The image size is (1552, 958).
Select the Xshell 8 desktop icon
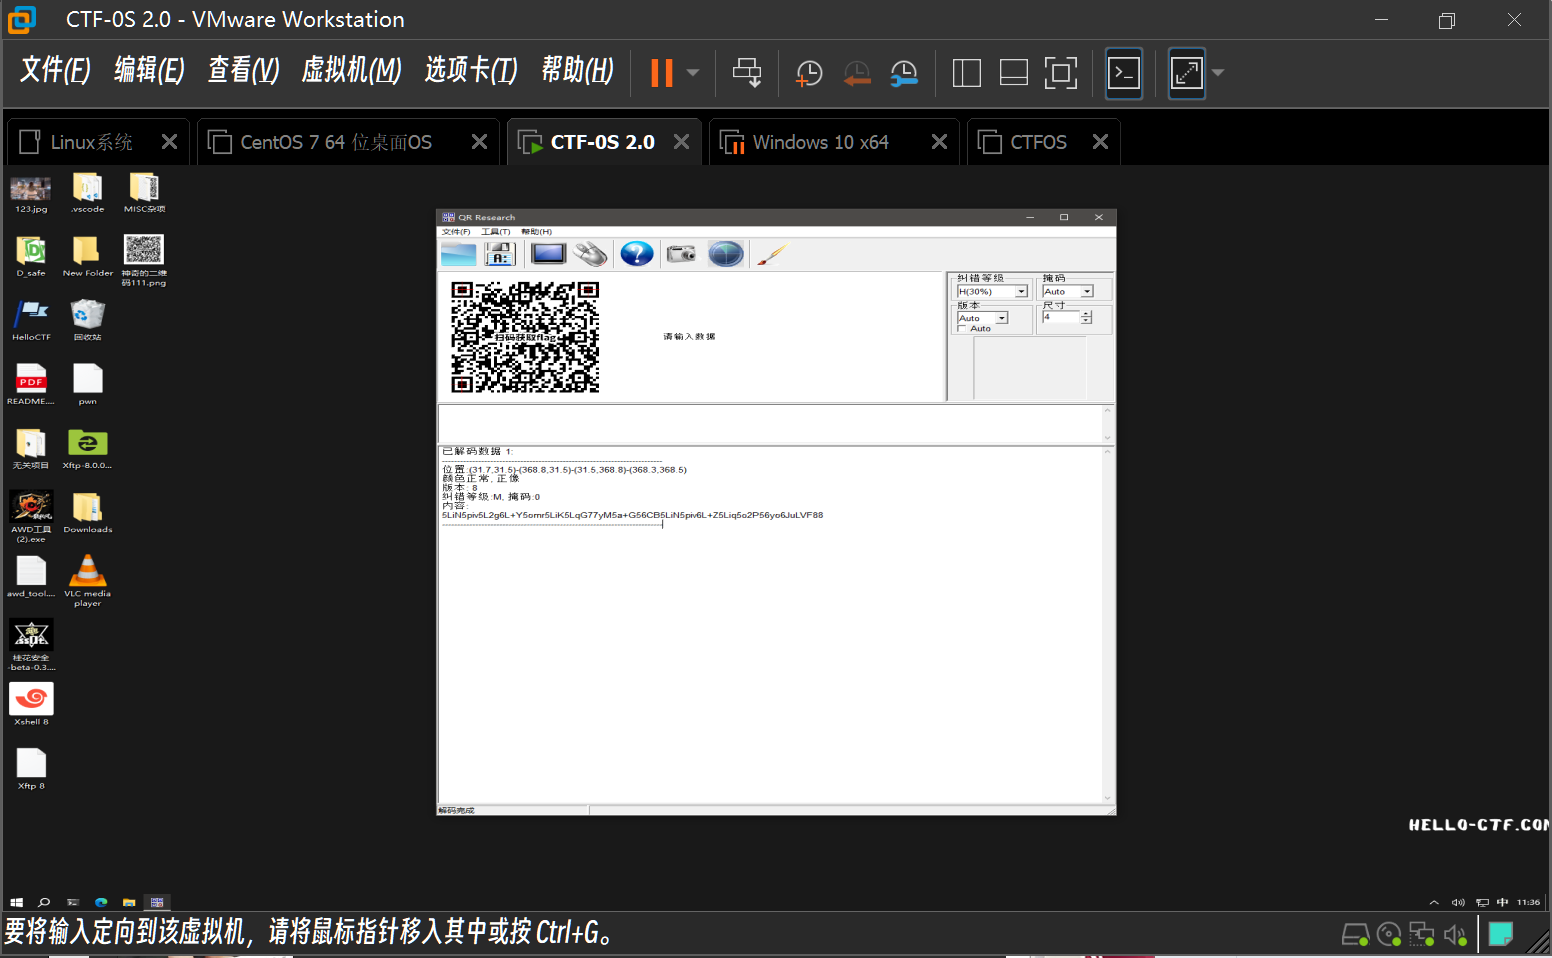point(31,704)
